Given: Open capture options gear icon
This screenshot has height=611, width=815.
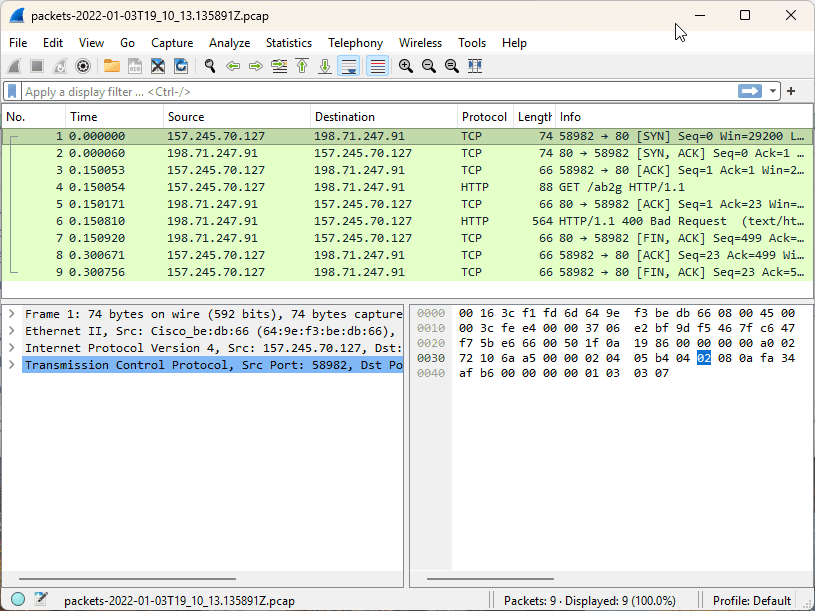Looking at the screenshot, I should 83,66.
